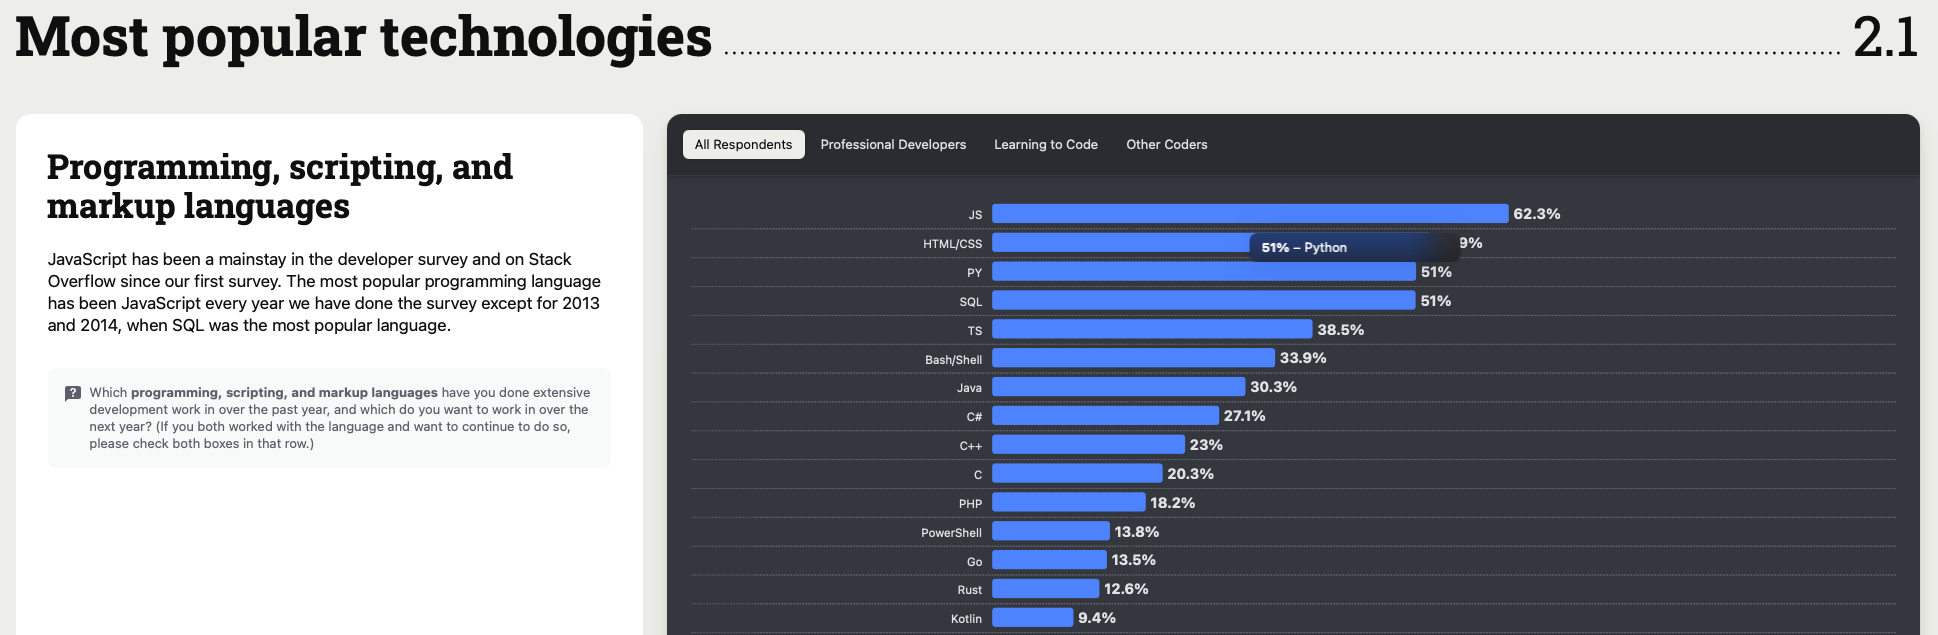Click the TS bar at 38.5%
This screenshot has height=635, width=1938.
1151,329
